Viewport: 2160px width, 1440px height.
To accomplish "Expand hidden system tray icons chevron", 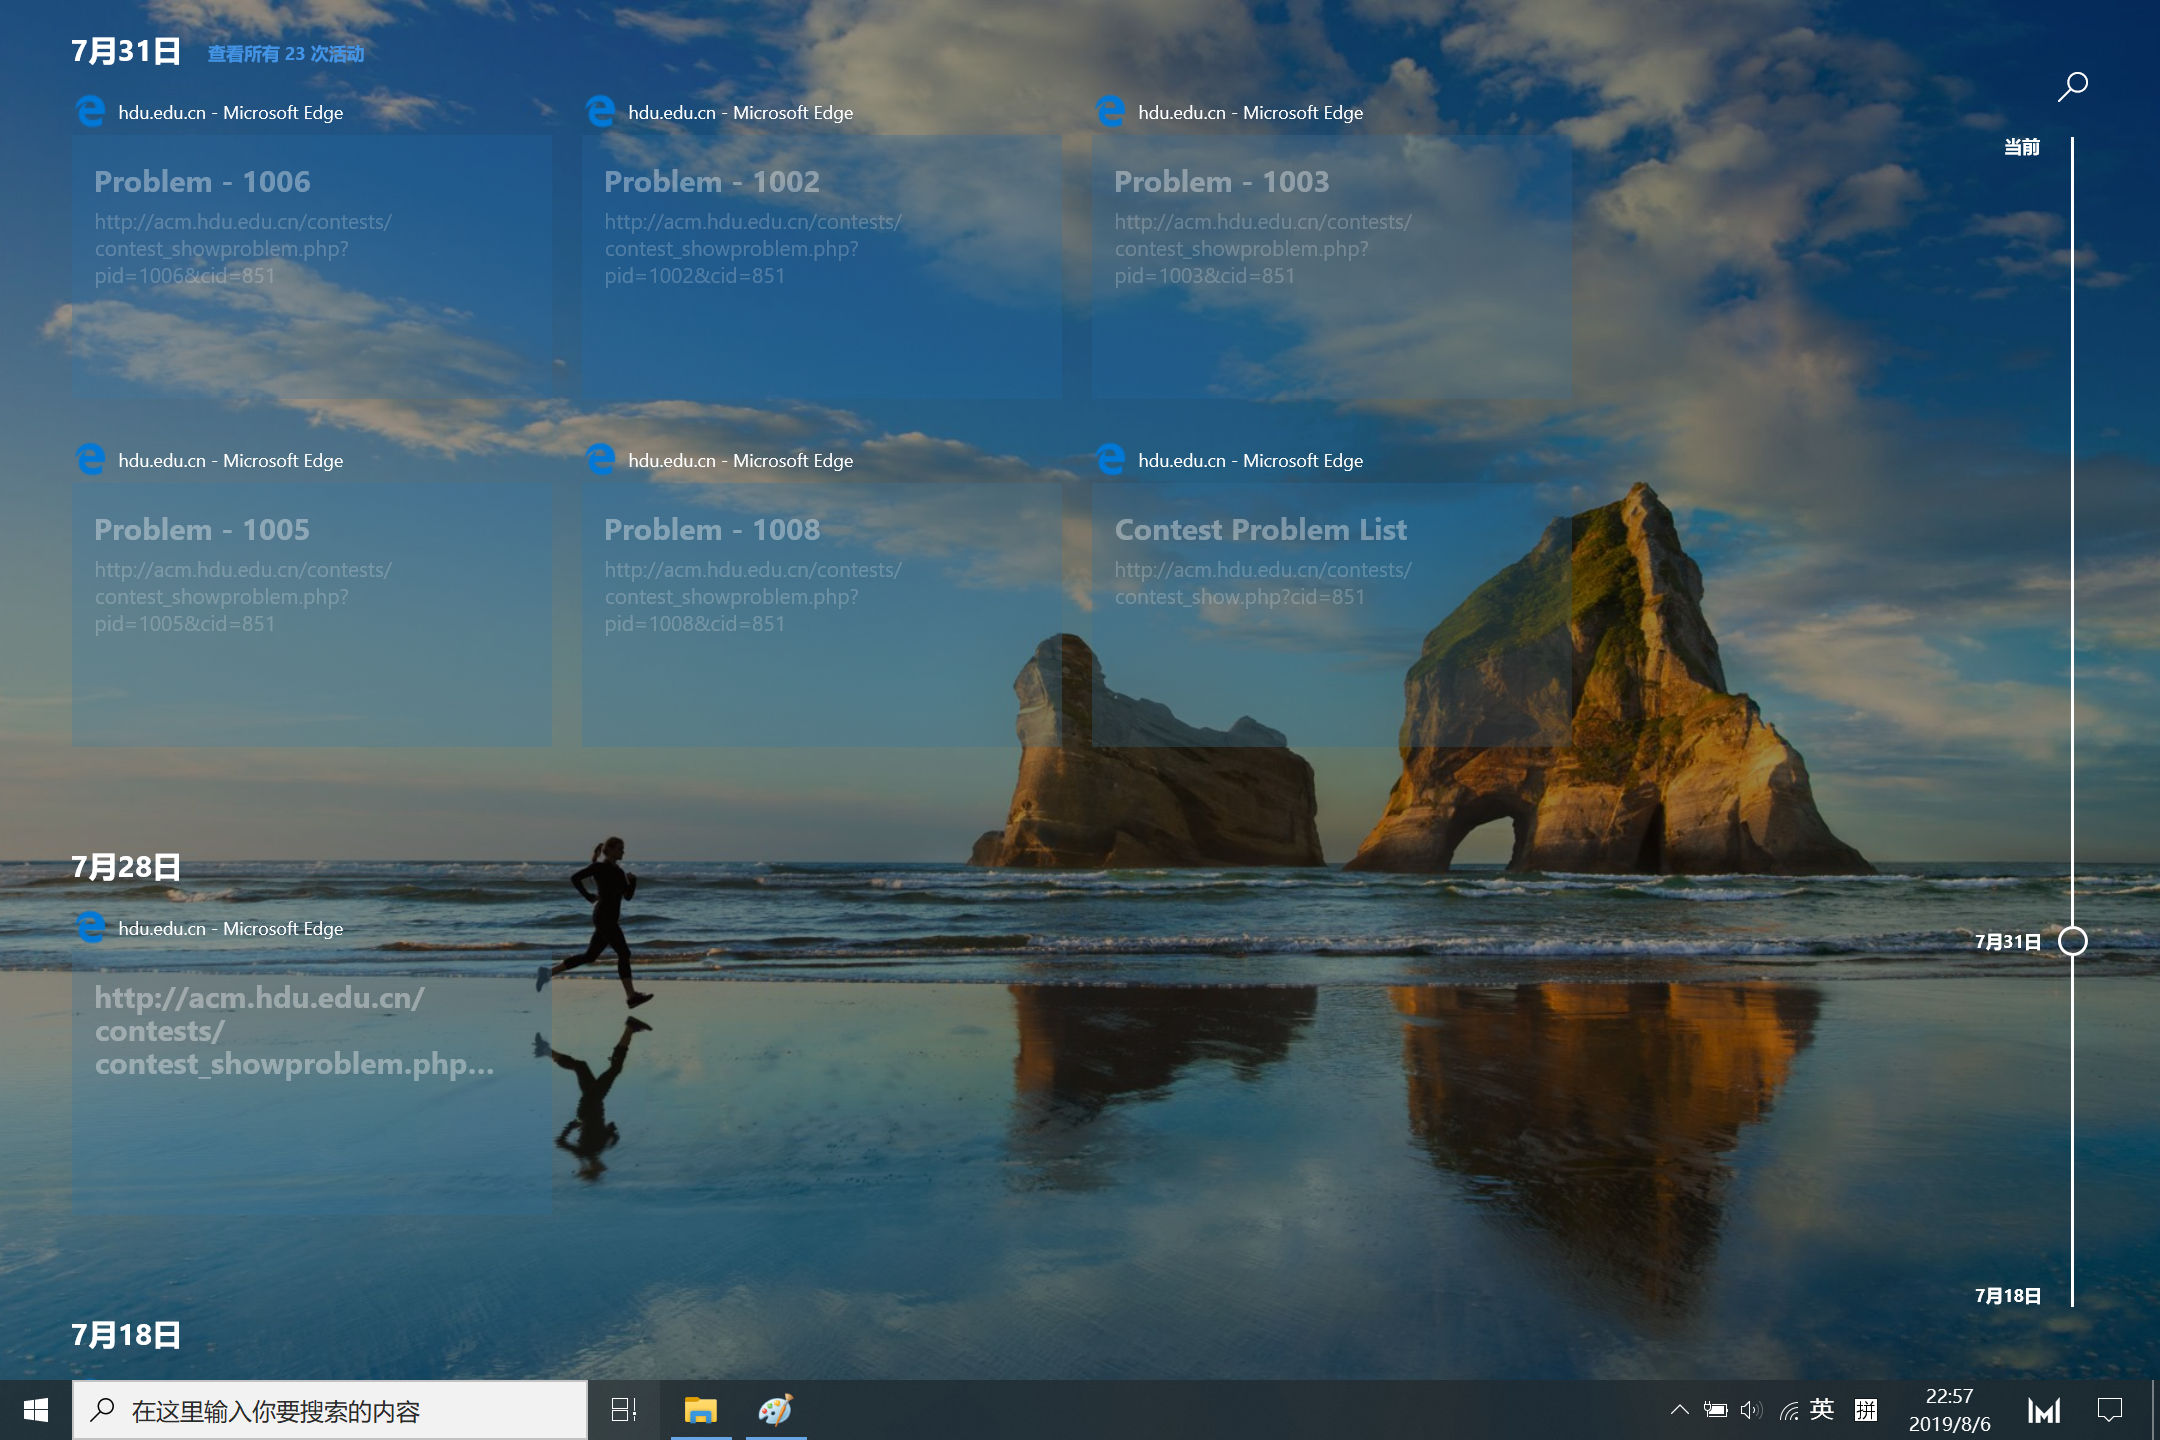I will tap(1680, 1410).
